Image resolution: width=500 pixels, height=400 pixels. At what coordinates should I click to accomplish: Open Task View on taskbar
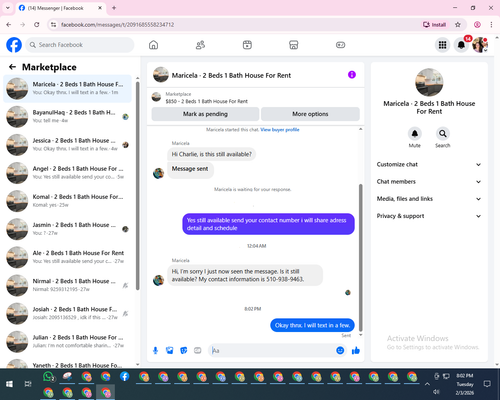tap(28, 384)
